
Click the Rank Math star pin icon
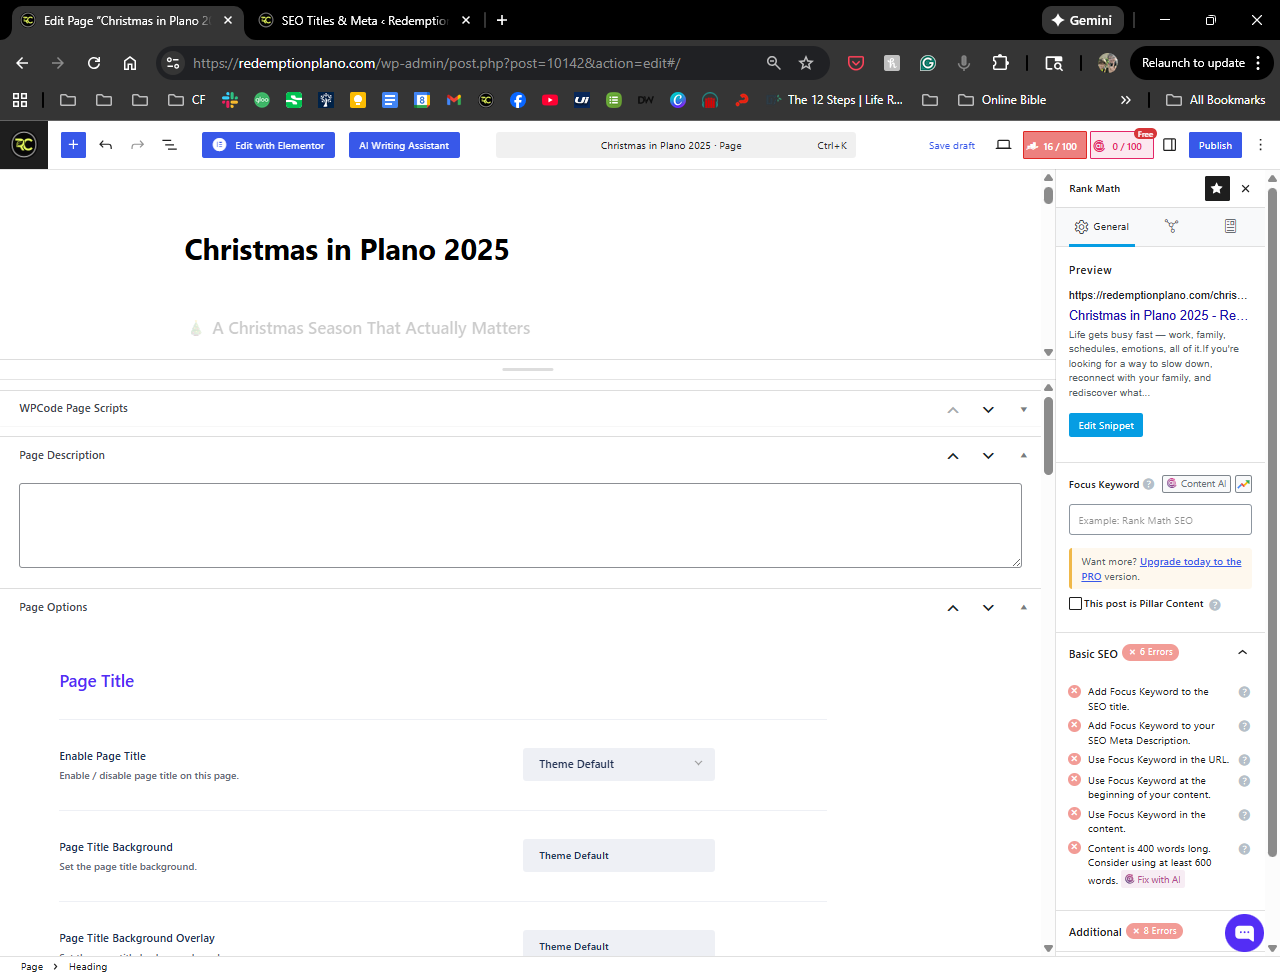pyautogui.click(x=1217, y=188)
